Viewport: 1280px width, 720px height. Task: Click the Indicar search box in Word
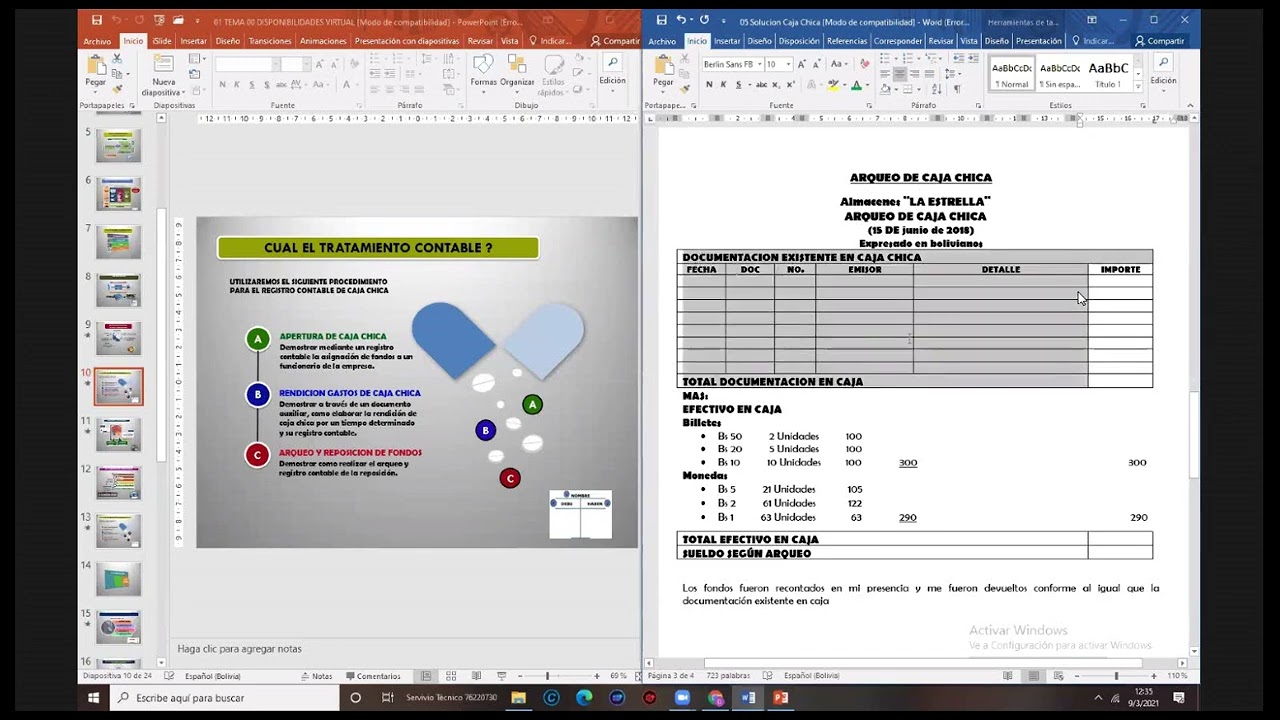point(1093,41)
